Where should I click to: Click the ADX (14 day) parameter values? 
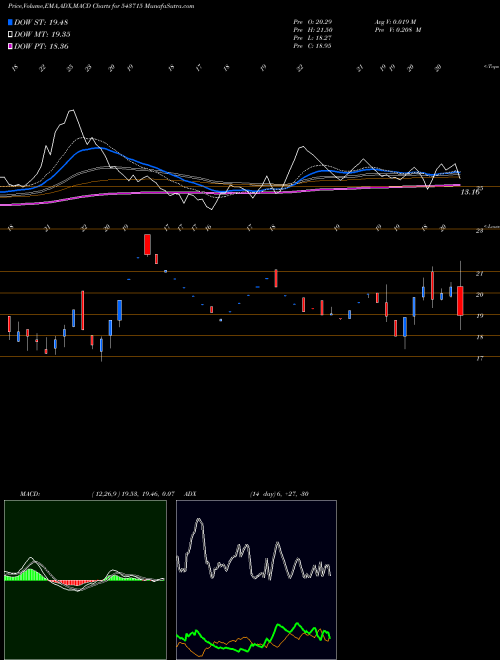(x=279, y=494)
